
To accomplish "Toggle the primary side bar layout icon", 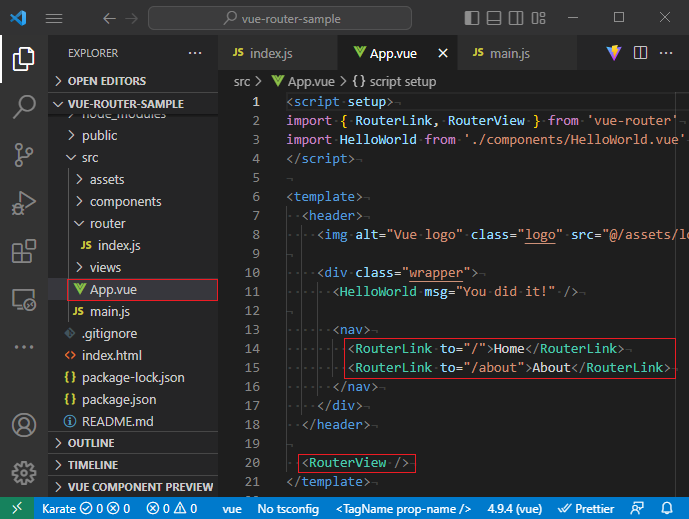I will click(471, 18).
